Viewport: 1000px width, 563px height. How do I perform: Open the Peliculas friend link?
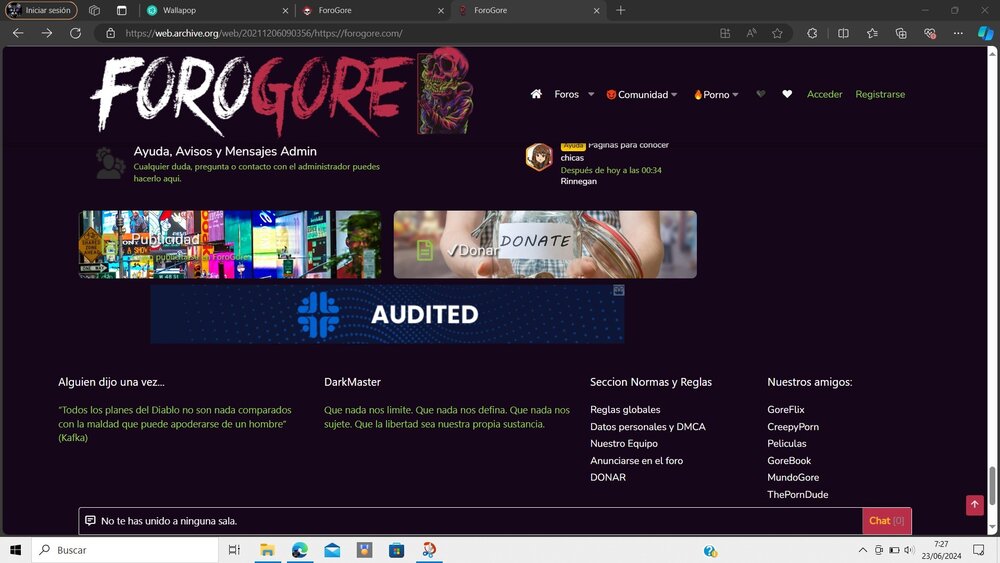coord(786,443)
